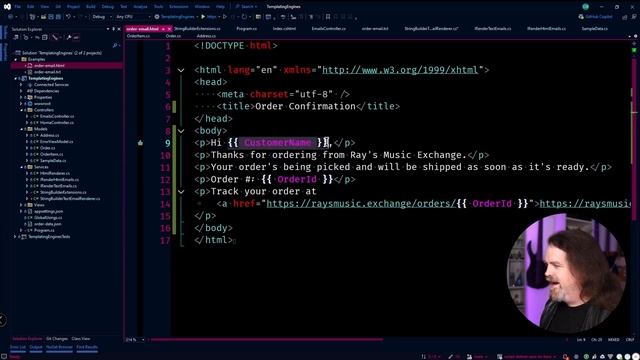
Task: Select ErrorViewModel.cs in Solution Explorer
Action: coord(56,142)
